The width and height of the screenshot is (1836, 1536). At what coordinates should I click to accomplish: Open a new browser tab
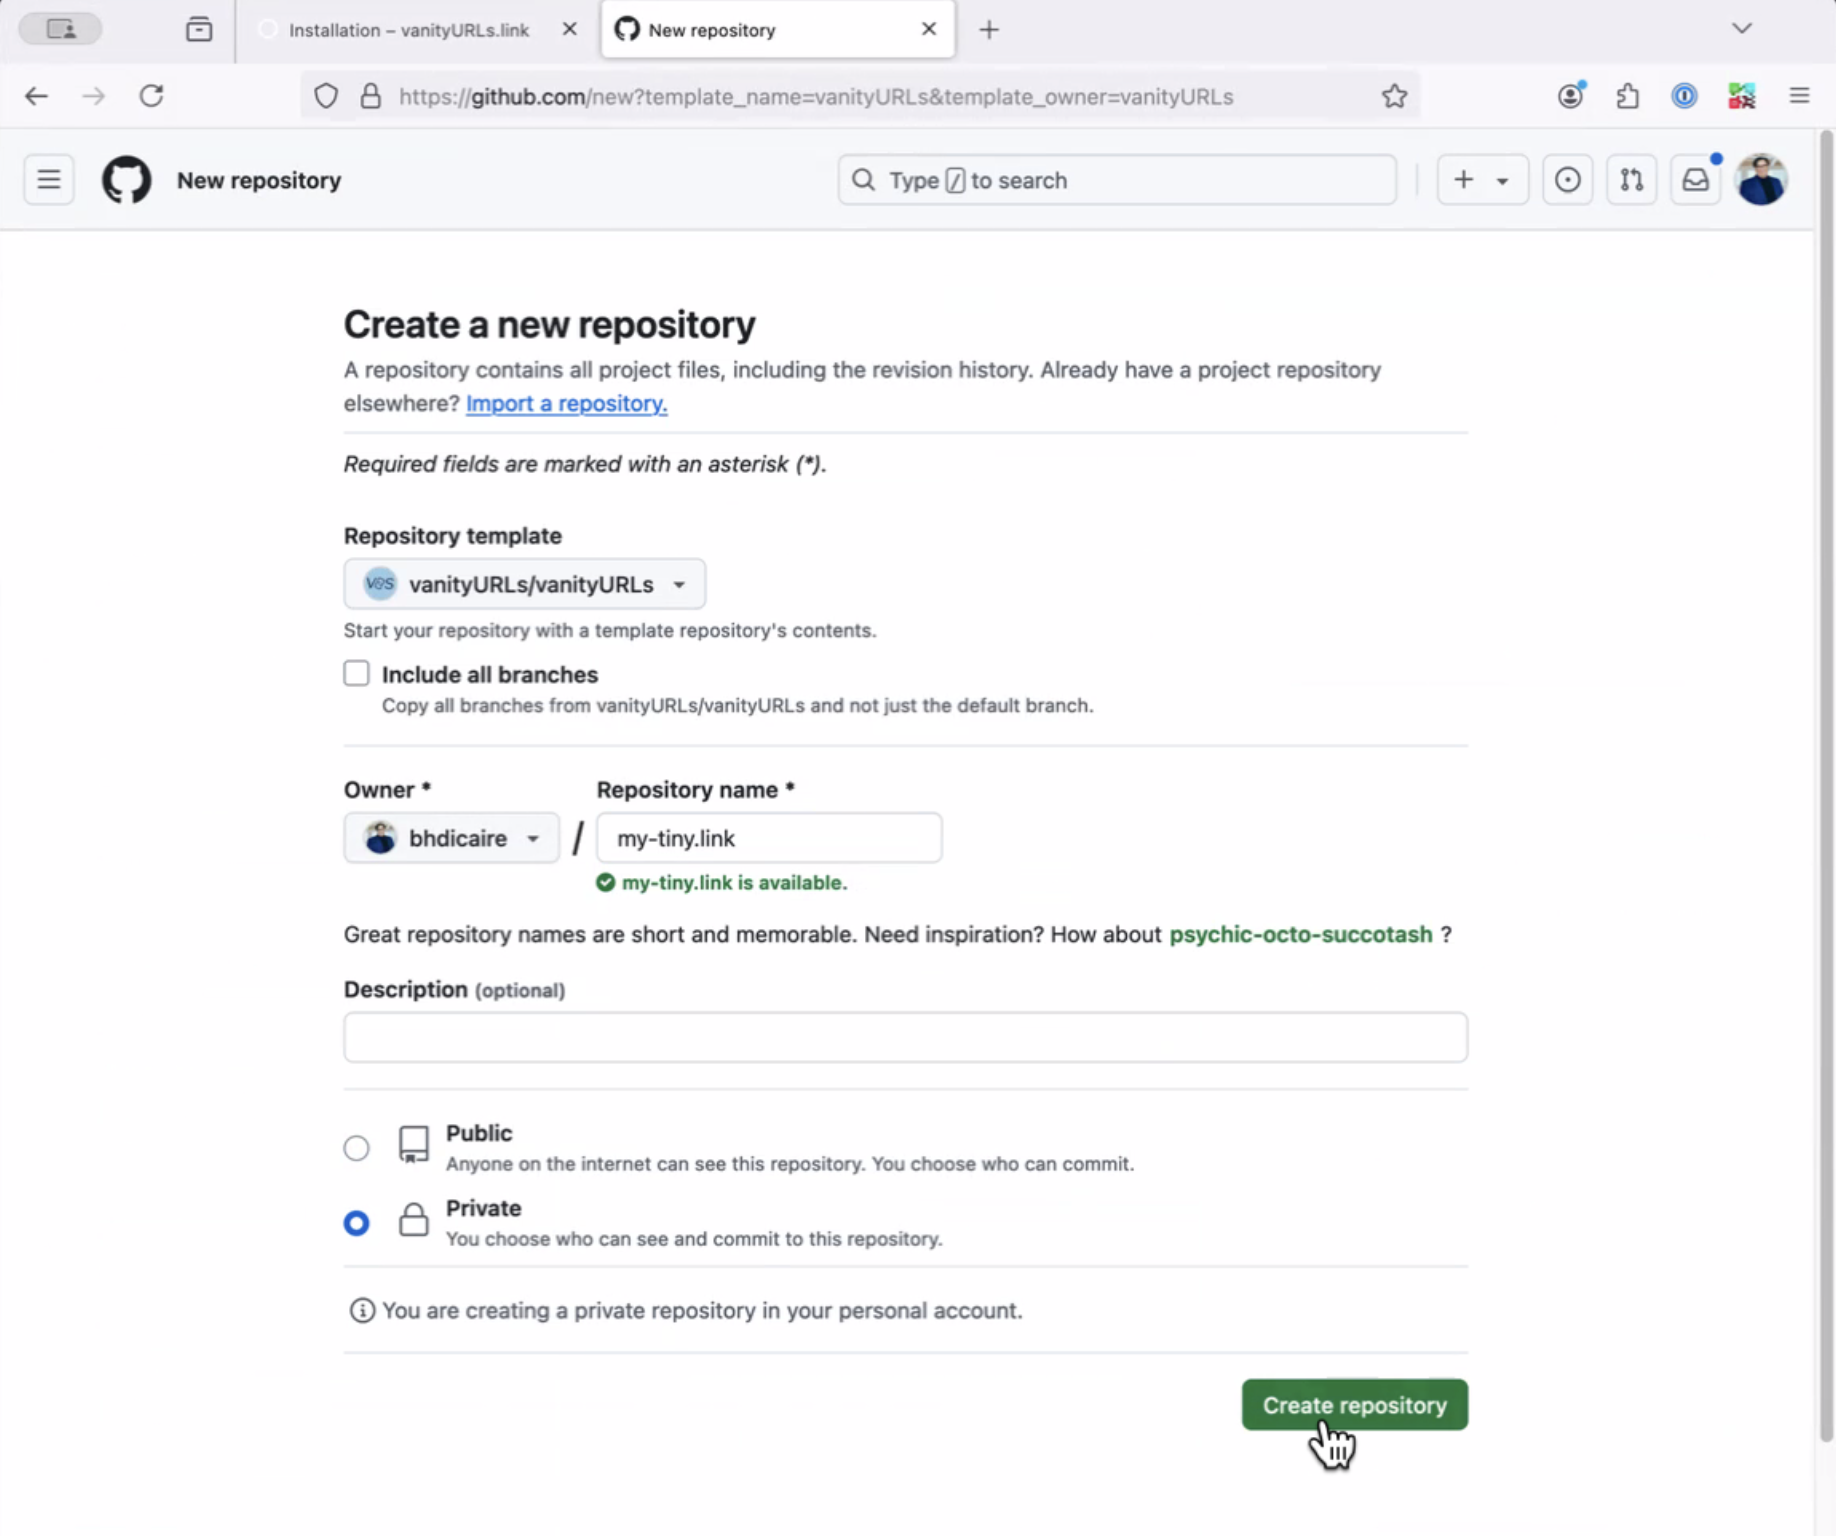989,30
